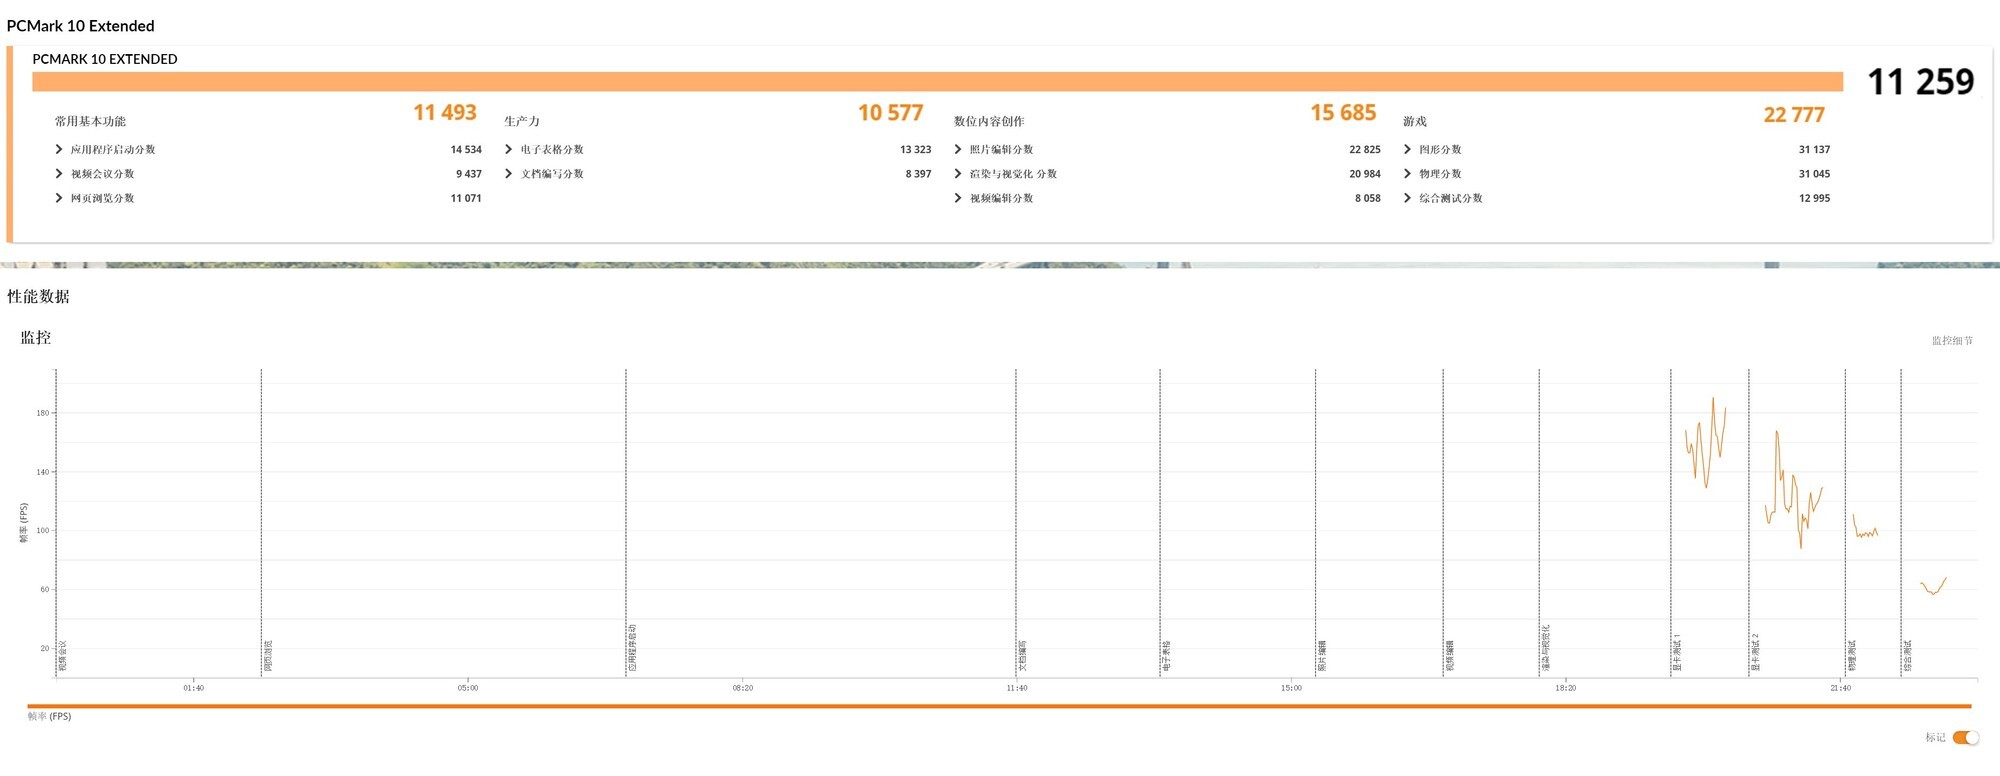Click the 显卡测试 1 timeline marker

coord(1677,652)
